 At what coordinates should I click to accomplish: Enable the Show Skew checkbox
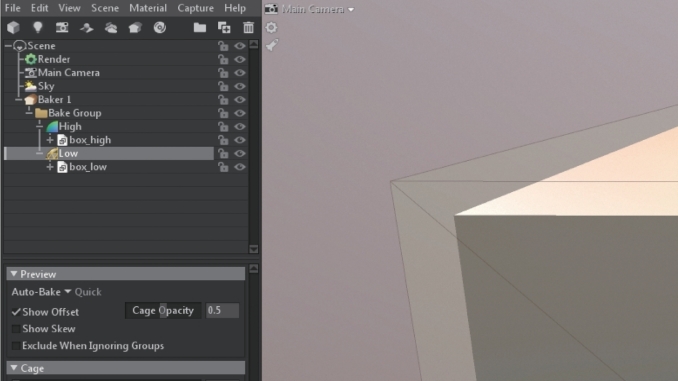click(16, 329)
